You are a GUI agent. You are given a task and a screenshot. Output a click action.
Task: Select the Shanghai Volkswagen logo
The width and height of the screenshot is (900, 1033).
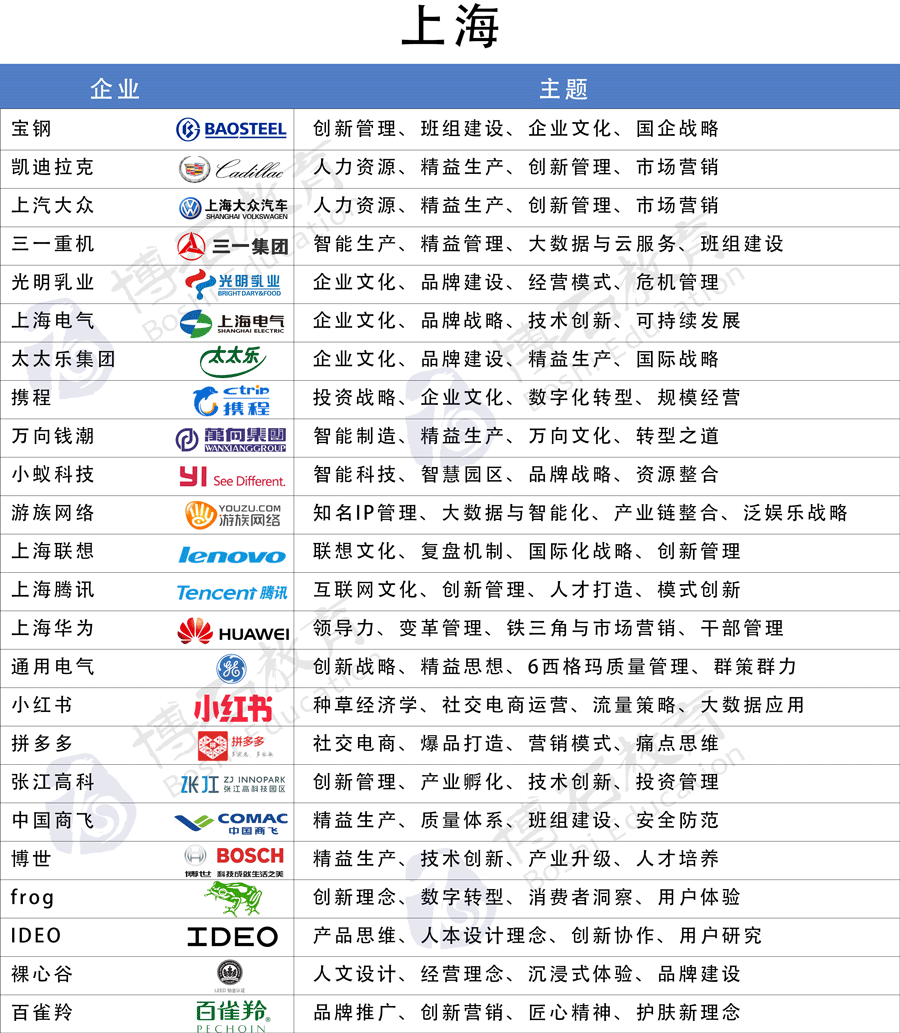pos(232,207)
